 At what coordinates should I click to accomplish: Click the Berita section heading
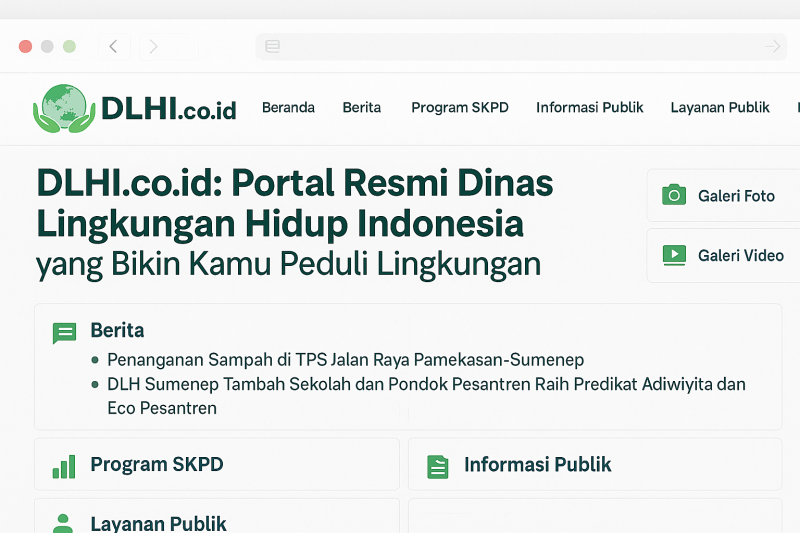(x=117, y=330)
